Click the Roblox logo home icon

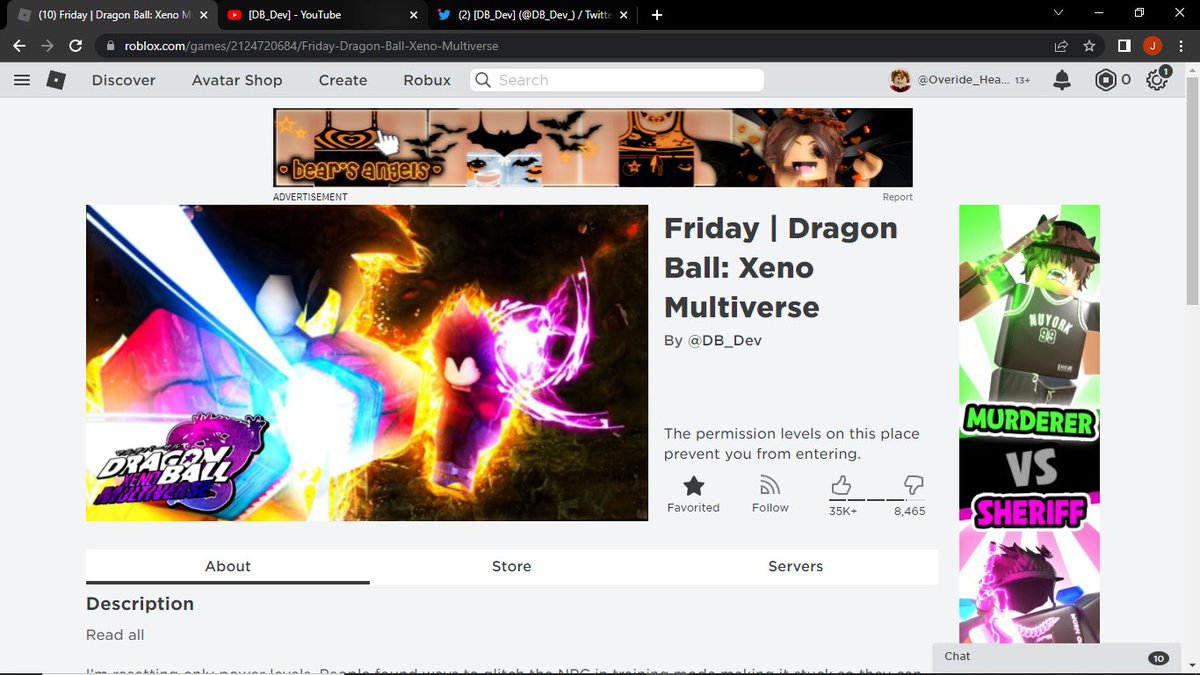point(56,80)
